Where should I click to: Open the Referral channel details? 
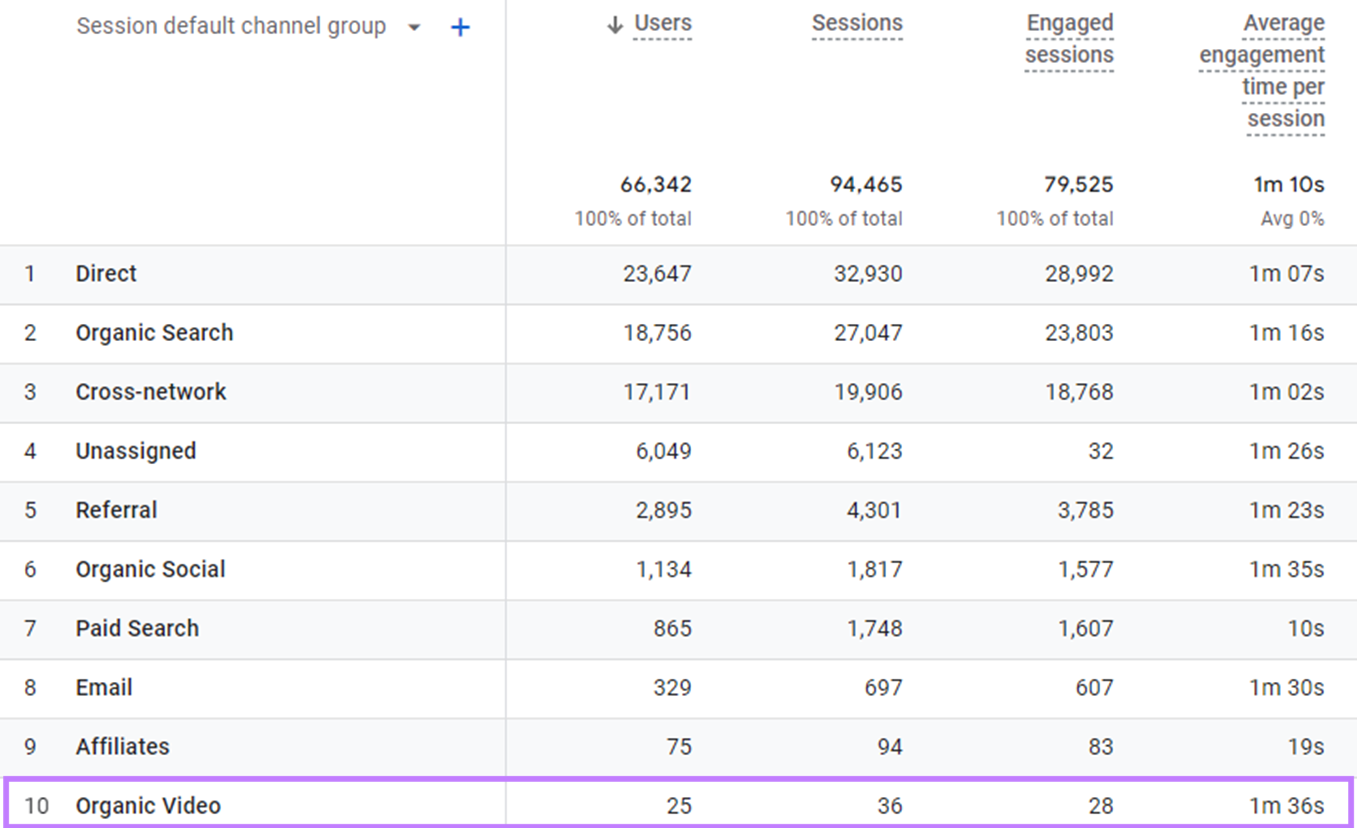coord(117,510)
